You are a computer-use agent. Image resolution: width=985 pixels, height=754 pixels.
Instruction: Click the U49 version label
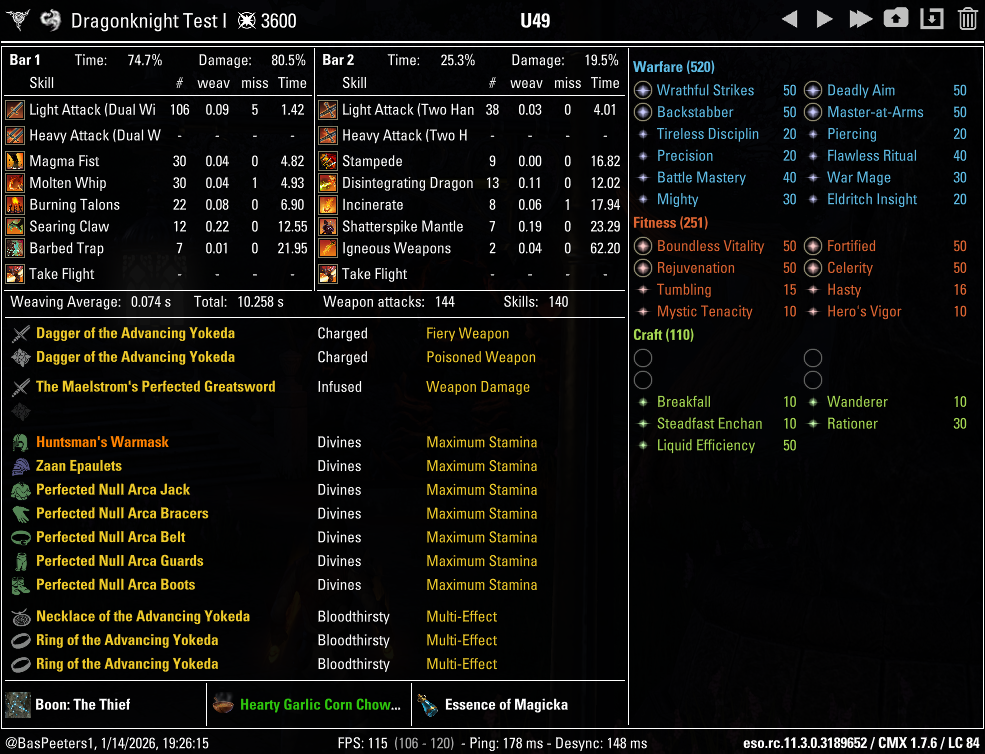point(535,21)
